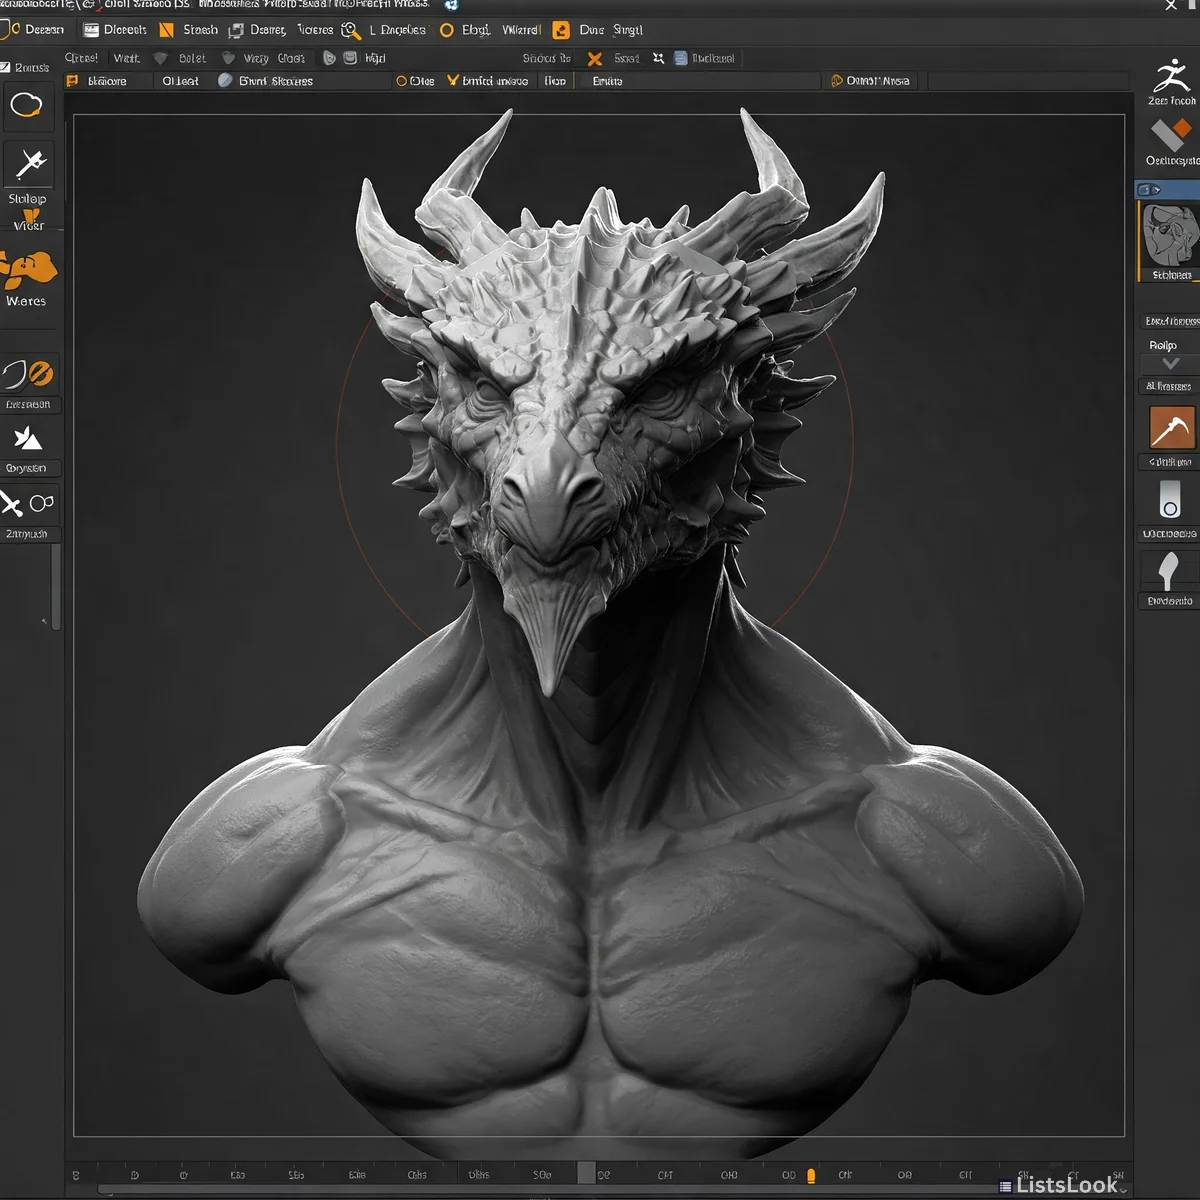Click the gray and orange diamond icon
1200x1200 pixels.
1170,134
